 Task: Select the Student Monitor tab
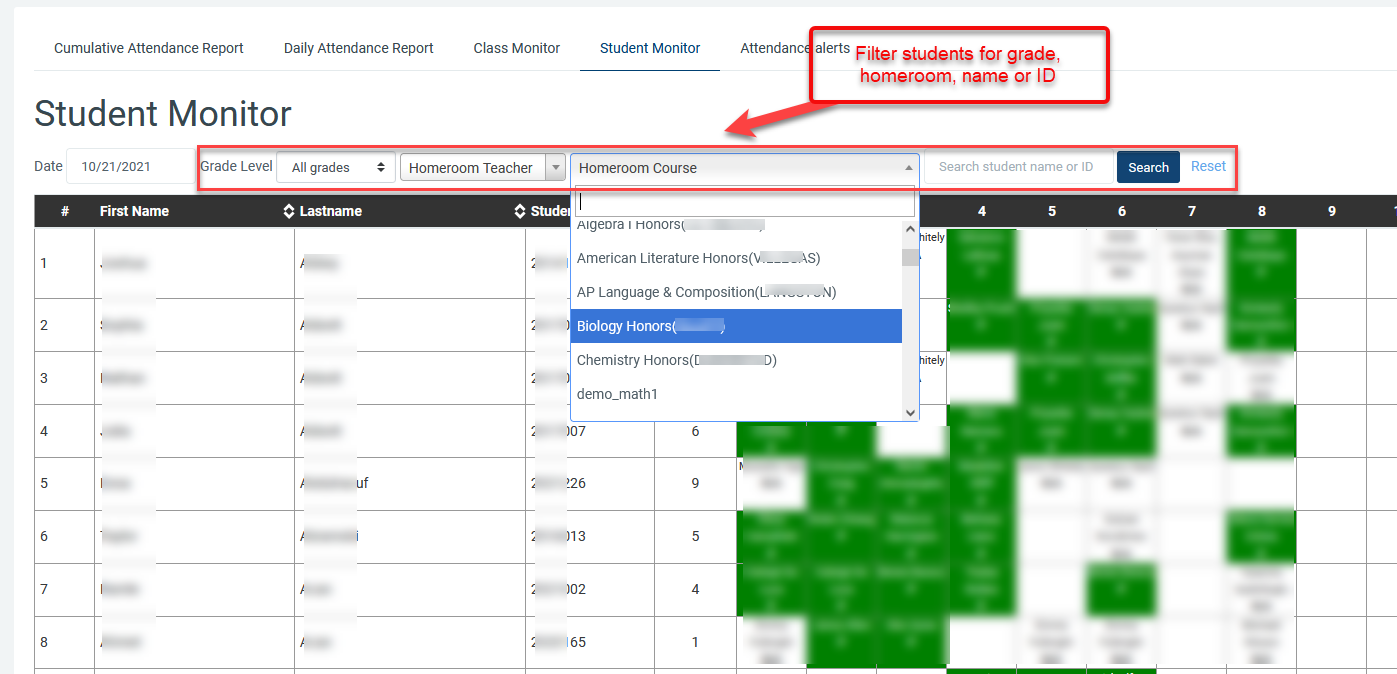pos(650,48)
